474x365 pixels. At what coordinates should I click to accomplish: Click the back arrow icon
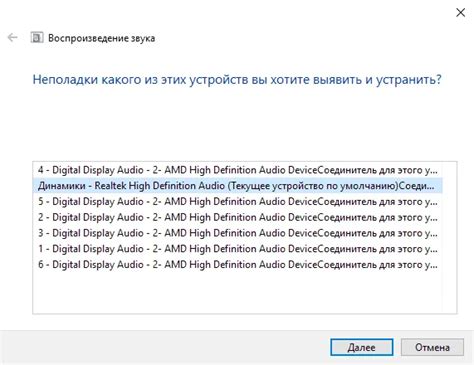pyautogui.click(x=12, y=37)
